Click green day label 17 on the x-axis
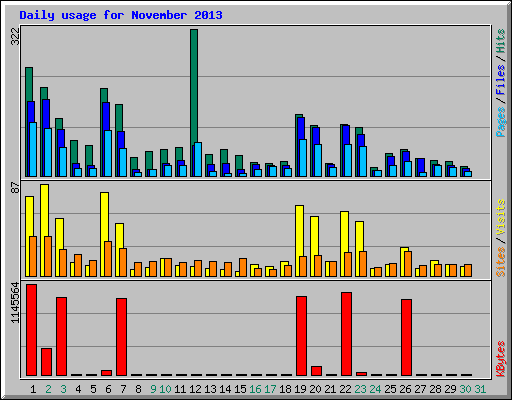The image size is (512, 400). pos(270,389)
